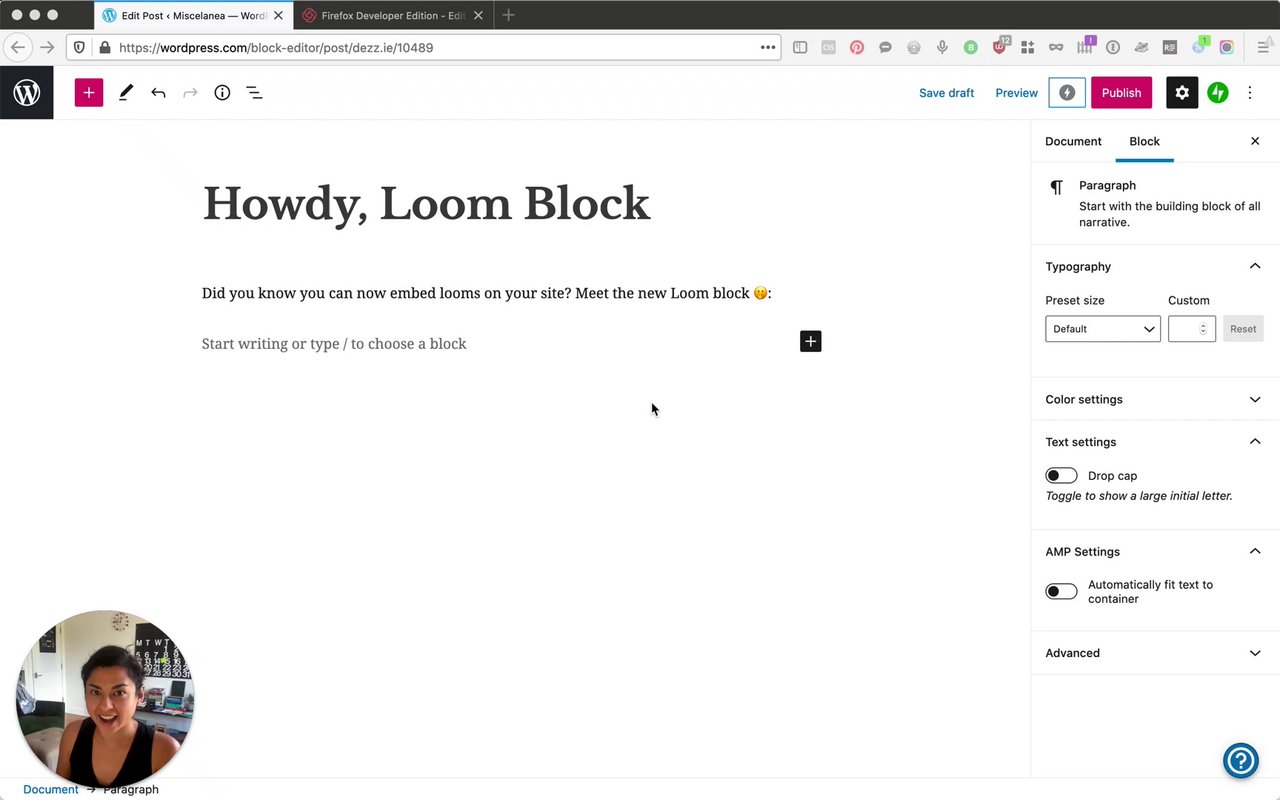Click the AMP lightning preview icon
Image resolution: width=1280 pixels, height=800 pixels.
click(x=1067, y=93)
